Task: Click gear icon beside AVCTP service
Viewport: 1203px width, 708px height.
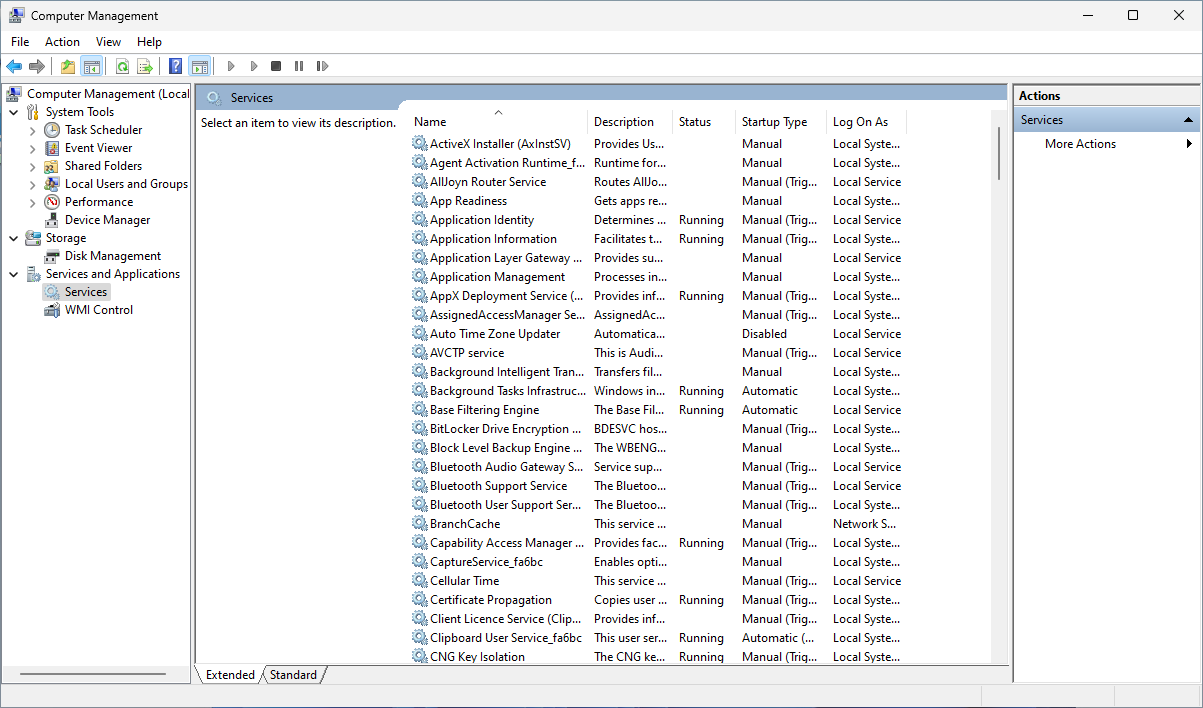Action: (419, 353)
